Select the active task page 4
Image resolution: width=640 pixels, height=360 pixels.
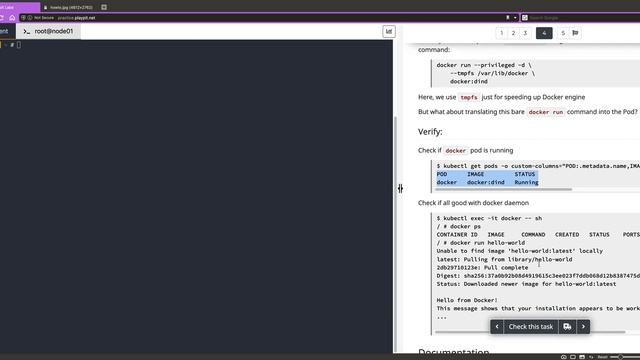(x=544, y=33)
